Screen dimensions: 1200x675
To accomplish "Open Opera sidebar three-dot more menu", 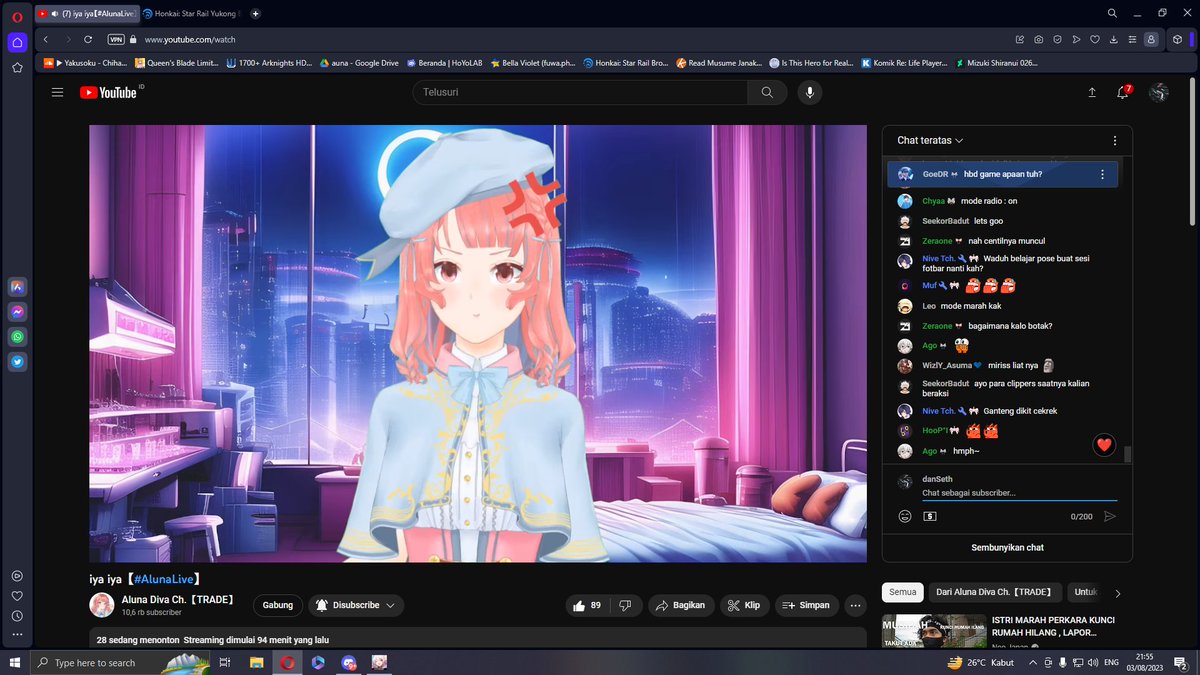I will tap(17, 636).
